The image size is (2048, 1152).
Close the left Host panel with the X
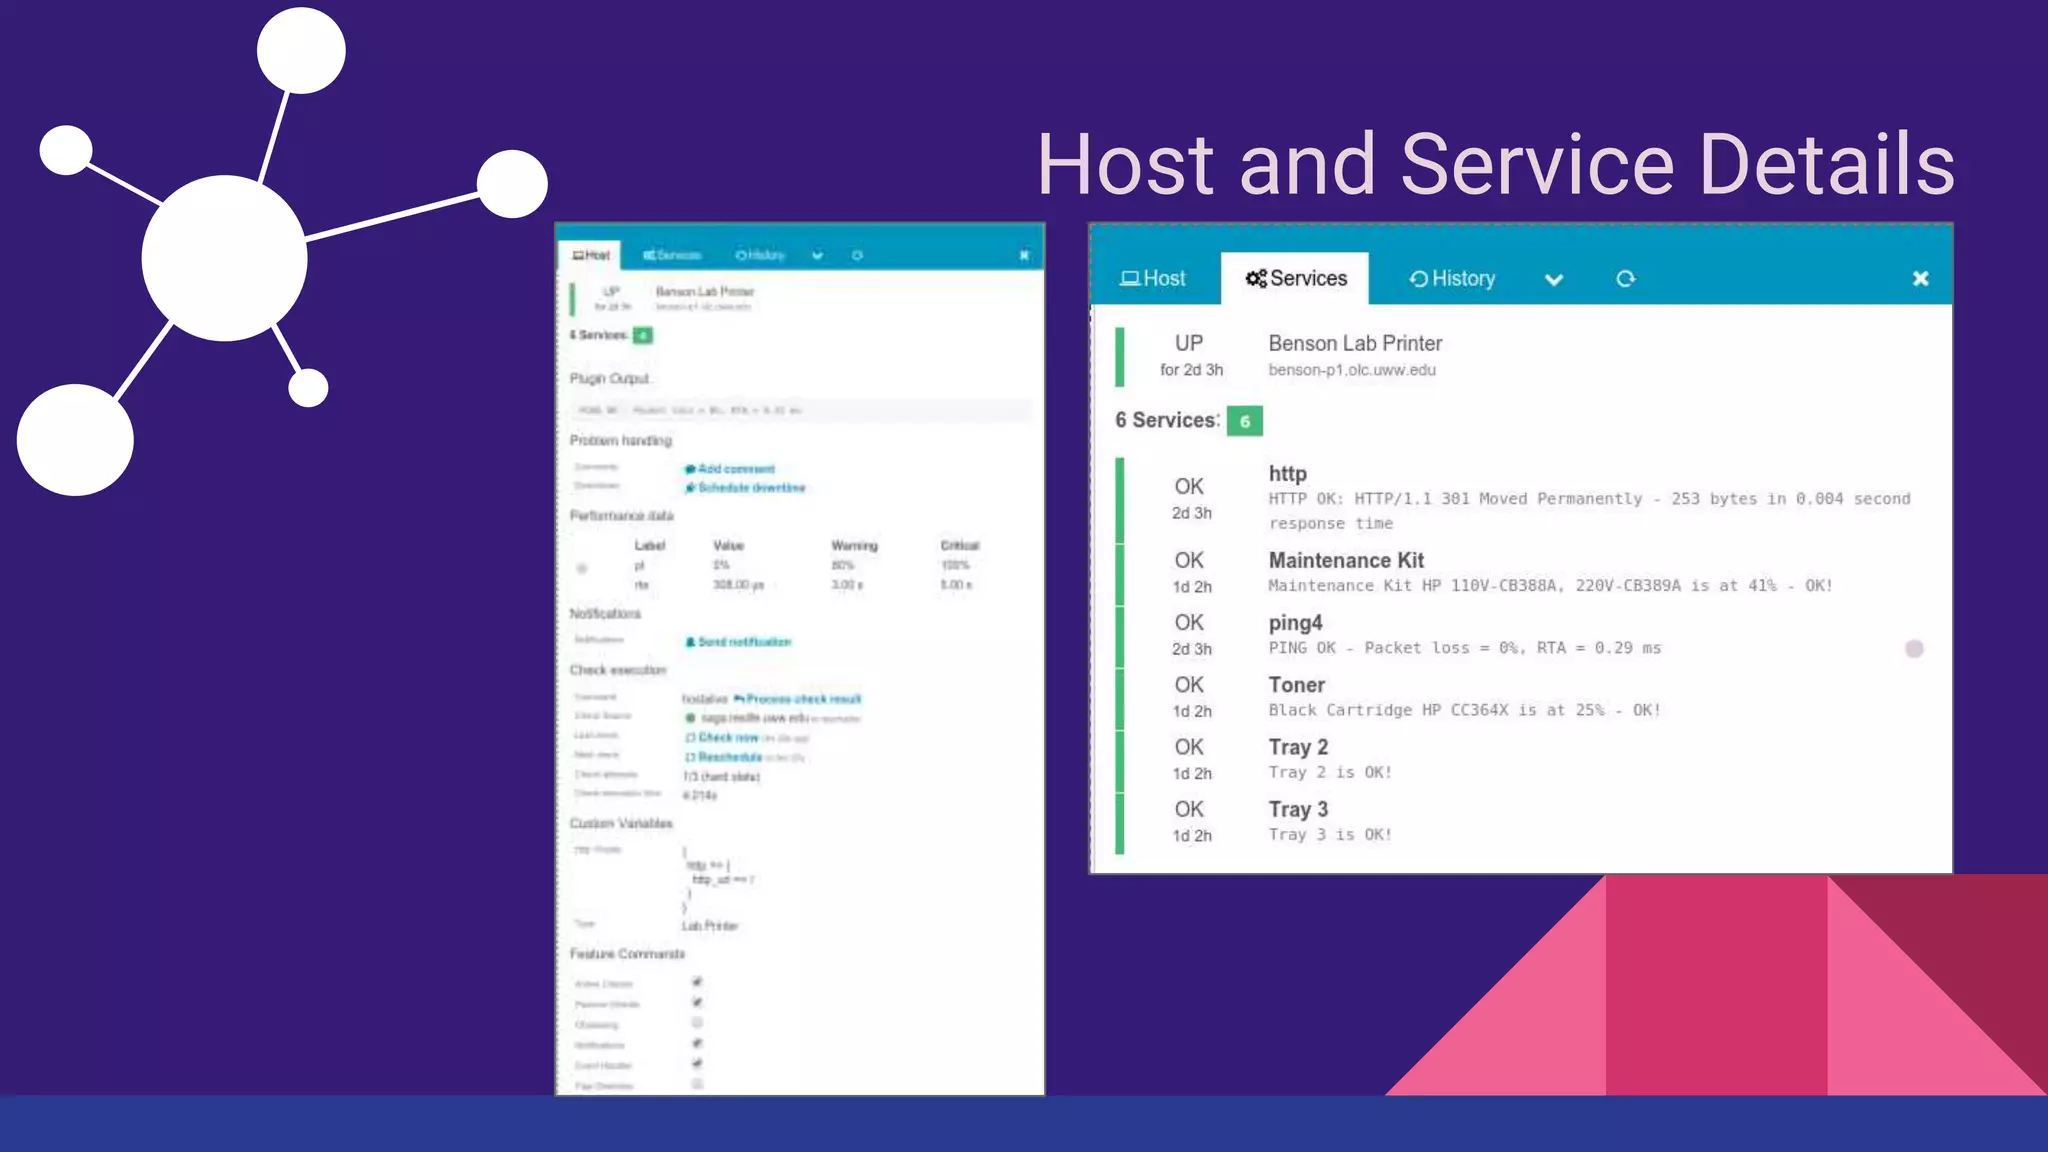point(1024,256)
